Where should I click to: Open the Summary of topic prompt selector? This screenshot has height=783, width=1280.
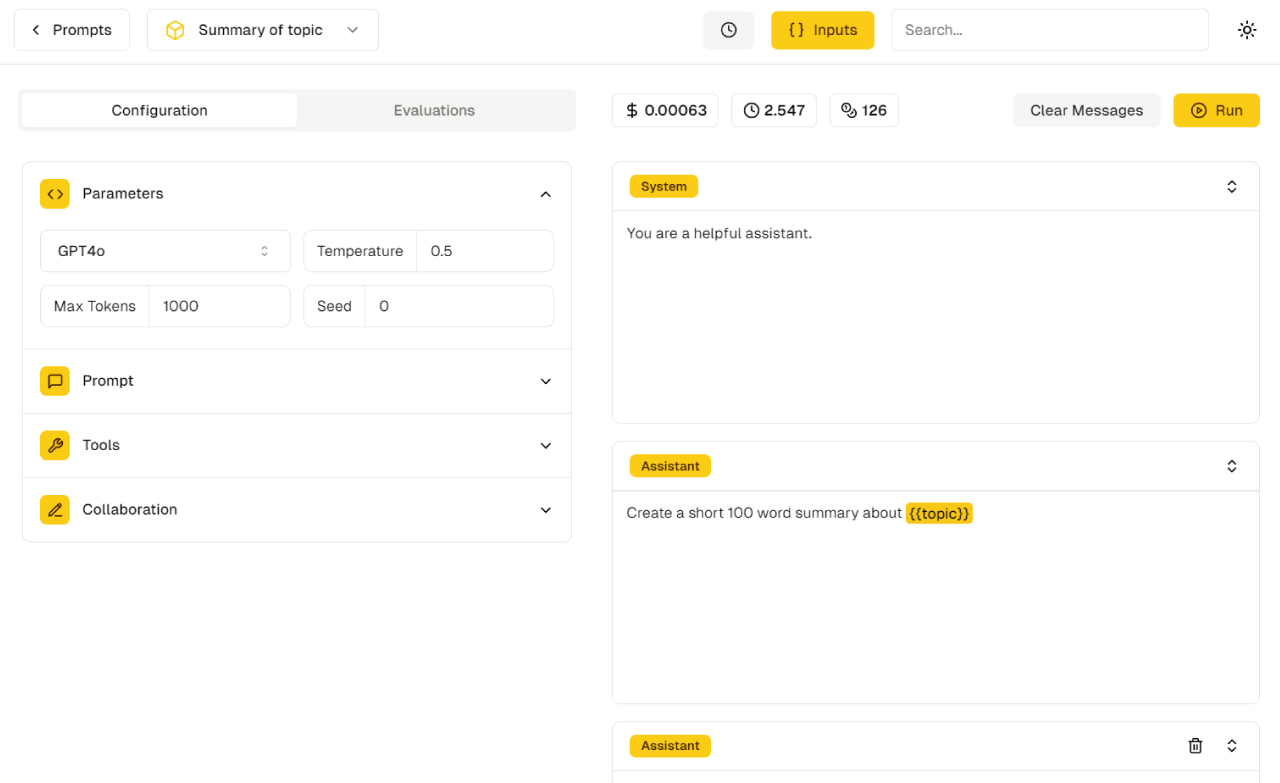pyautogui.click(x=262, y=30)
